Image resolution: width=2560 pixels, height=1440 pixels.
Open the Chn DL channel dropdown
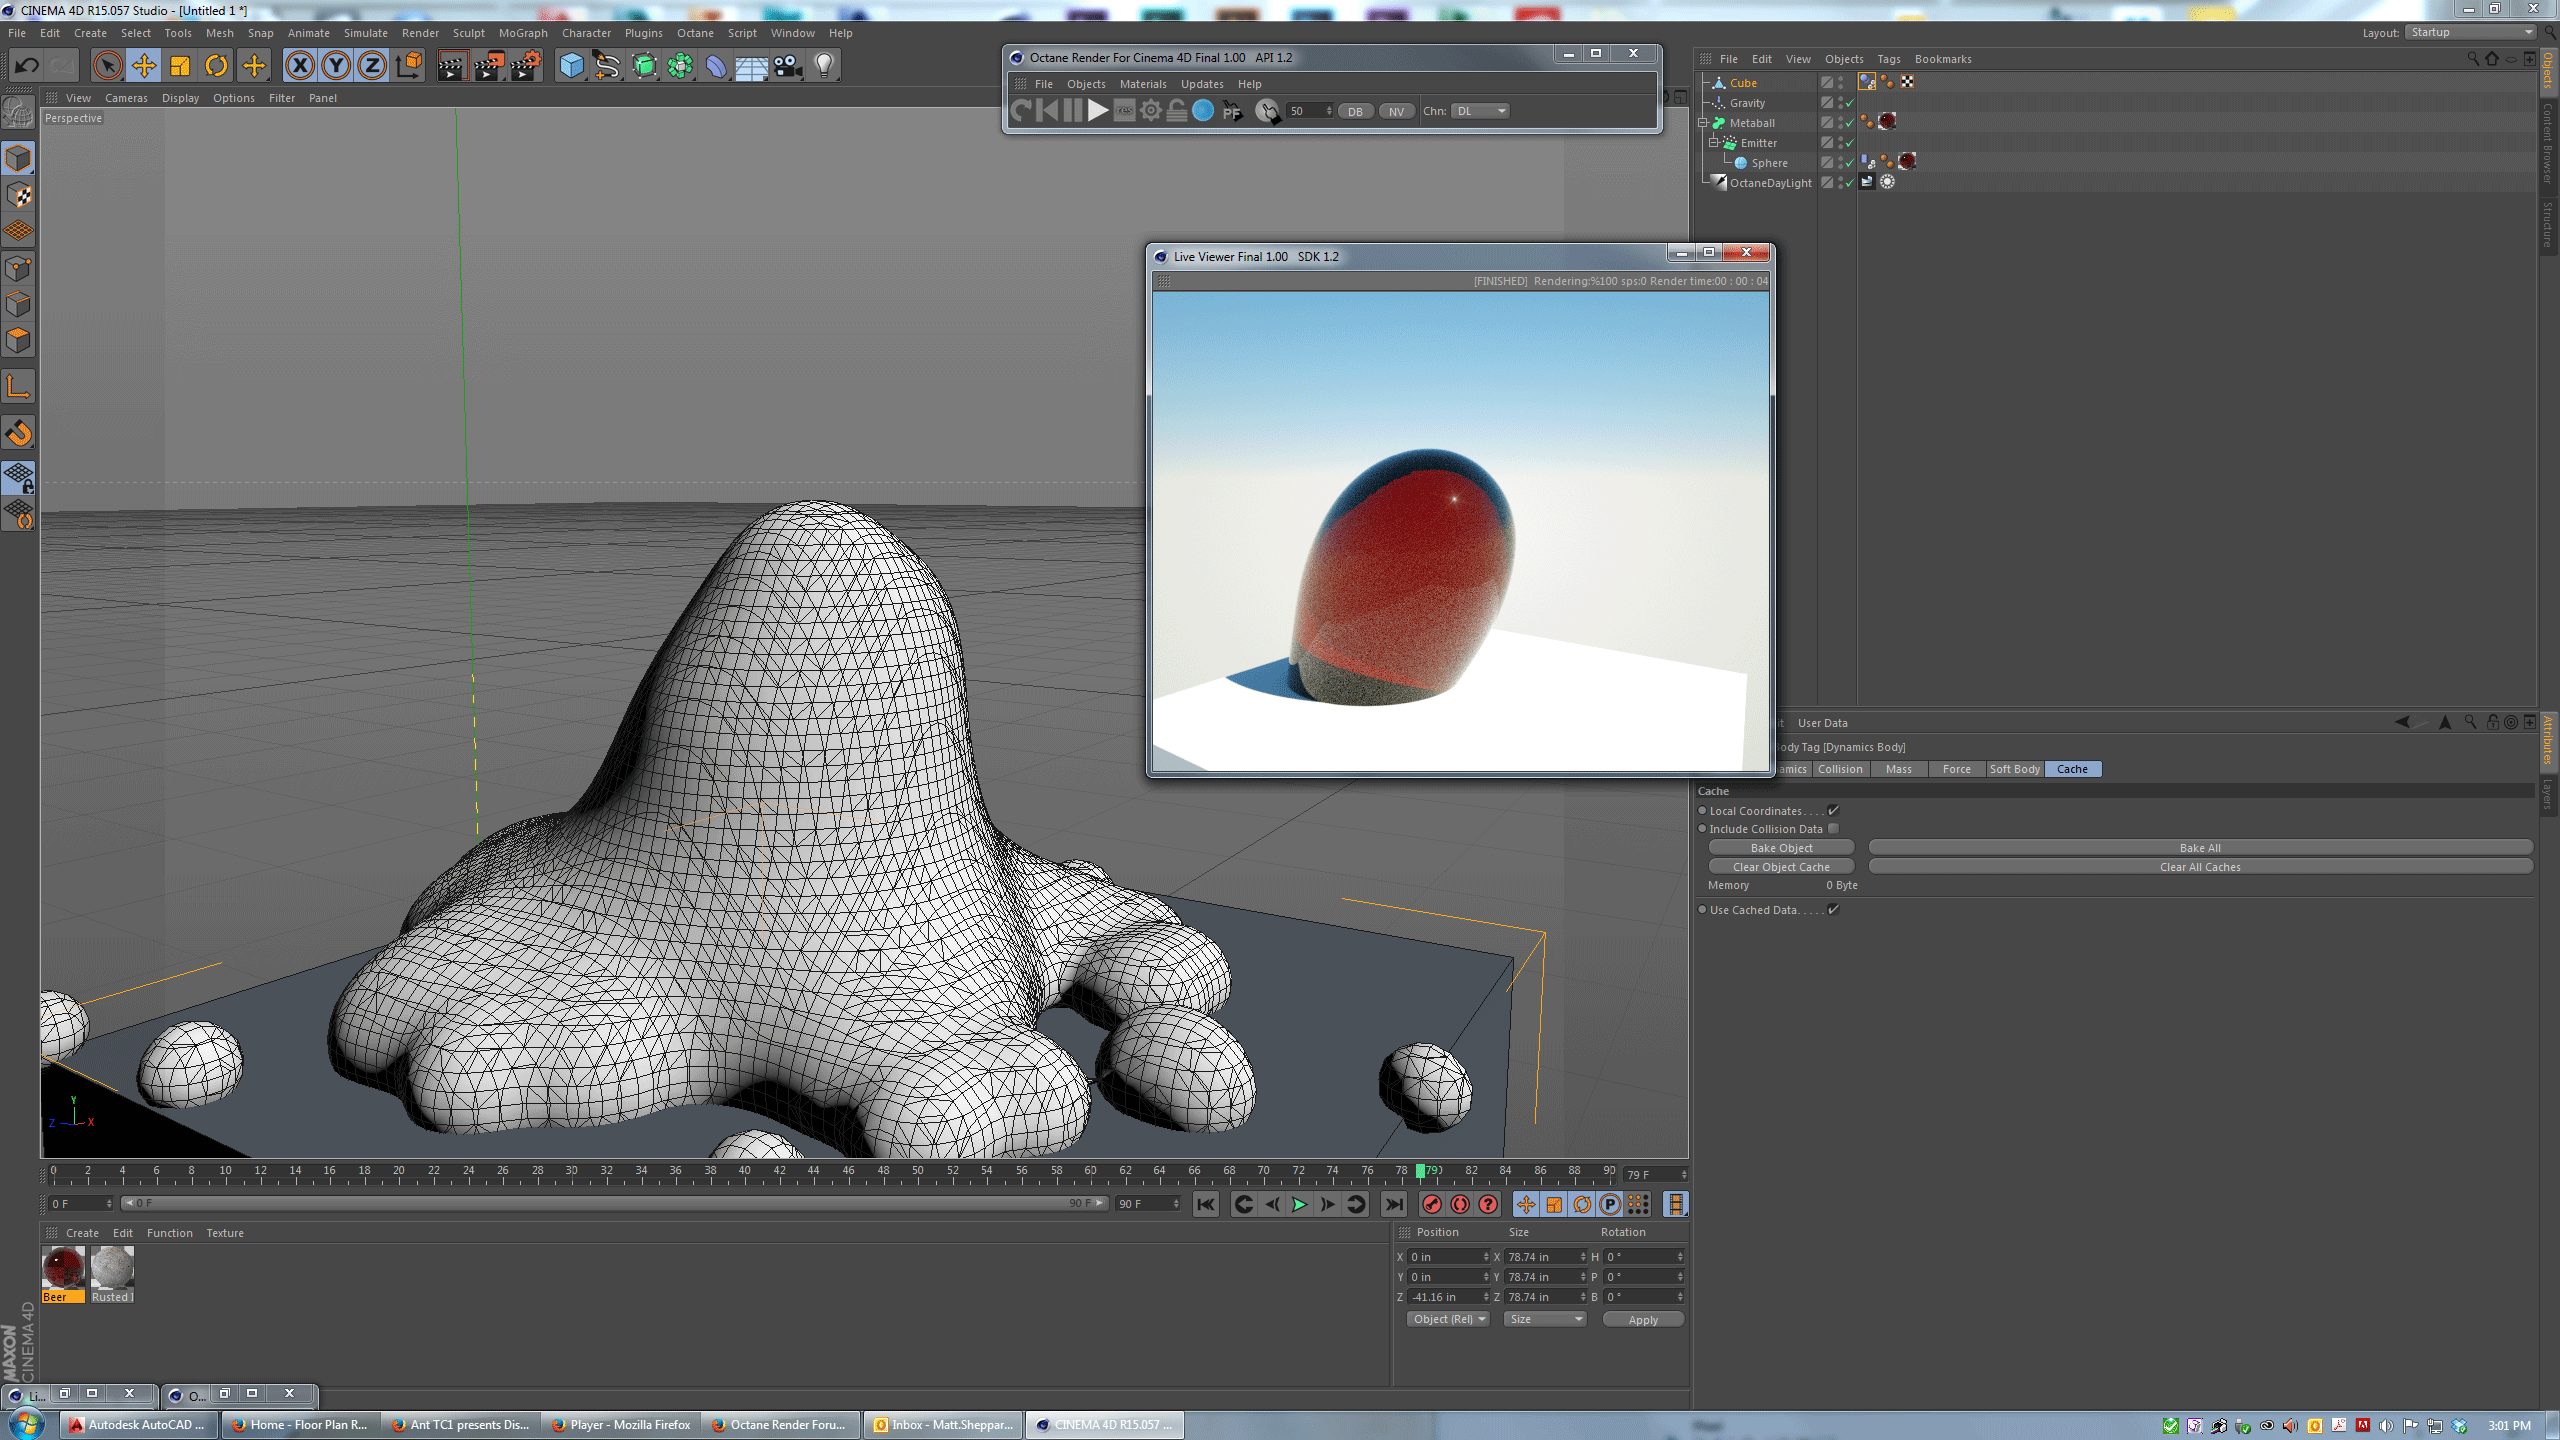click(1481, 111)
